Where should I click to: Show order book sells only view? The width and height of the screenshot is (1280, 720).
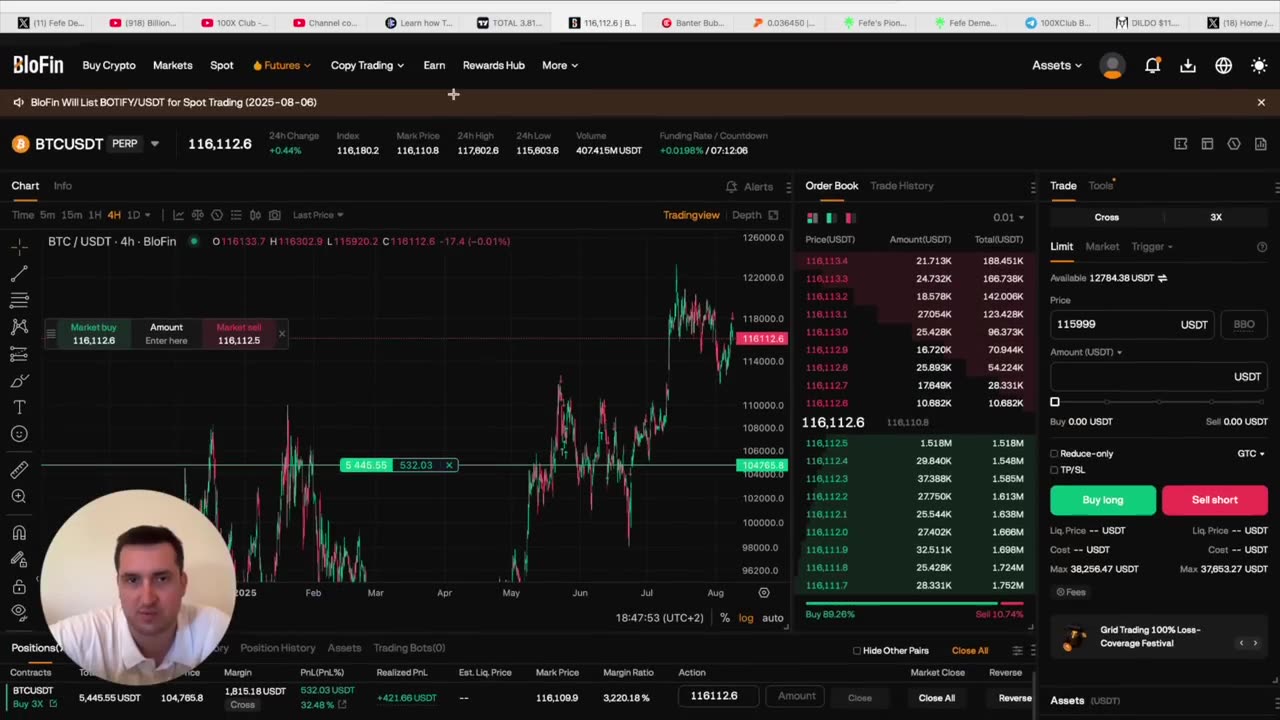click(849, 217)
